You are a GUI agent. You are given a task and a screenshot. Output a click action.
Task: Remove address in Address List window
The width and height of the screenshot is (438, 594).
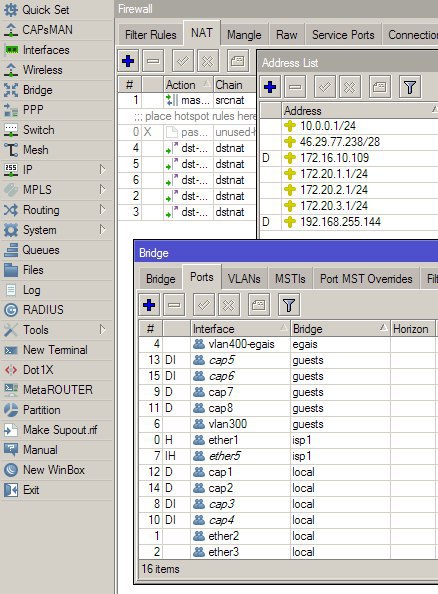(x=295, y=87)
